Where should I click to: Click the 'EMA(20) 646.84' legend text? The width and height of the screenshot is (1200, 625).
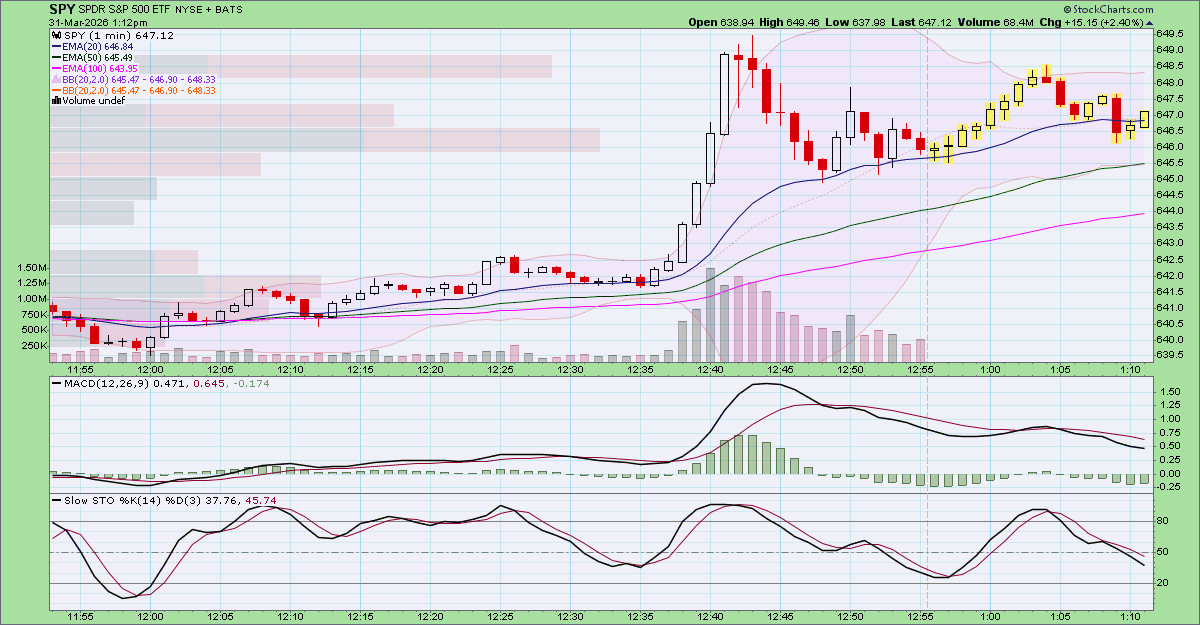tap(99, 46)
